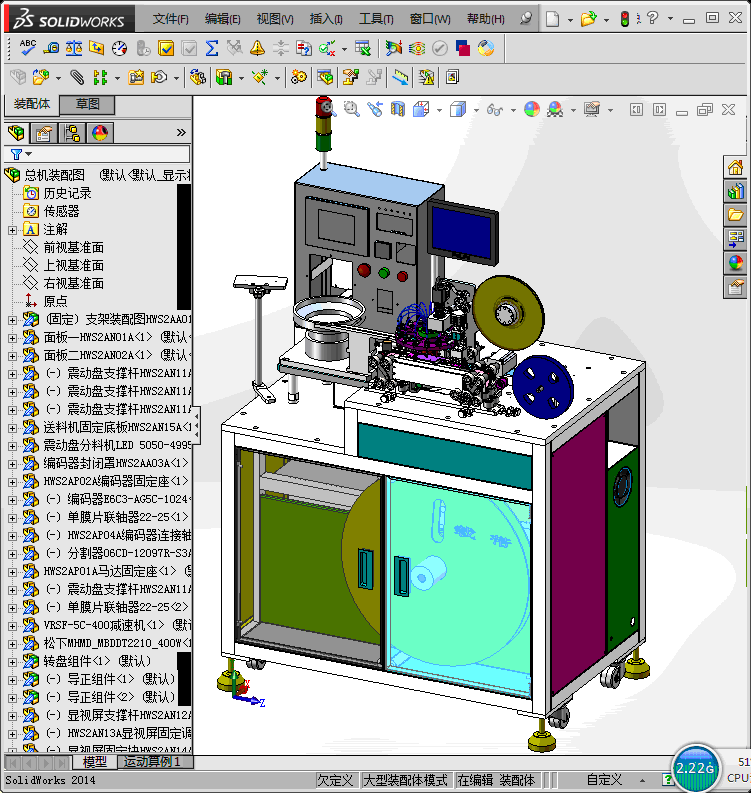Click the Mate paperclip icon
The width and height of the screenshot is (751, 793).
point(77,77)
